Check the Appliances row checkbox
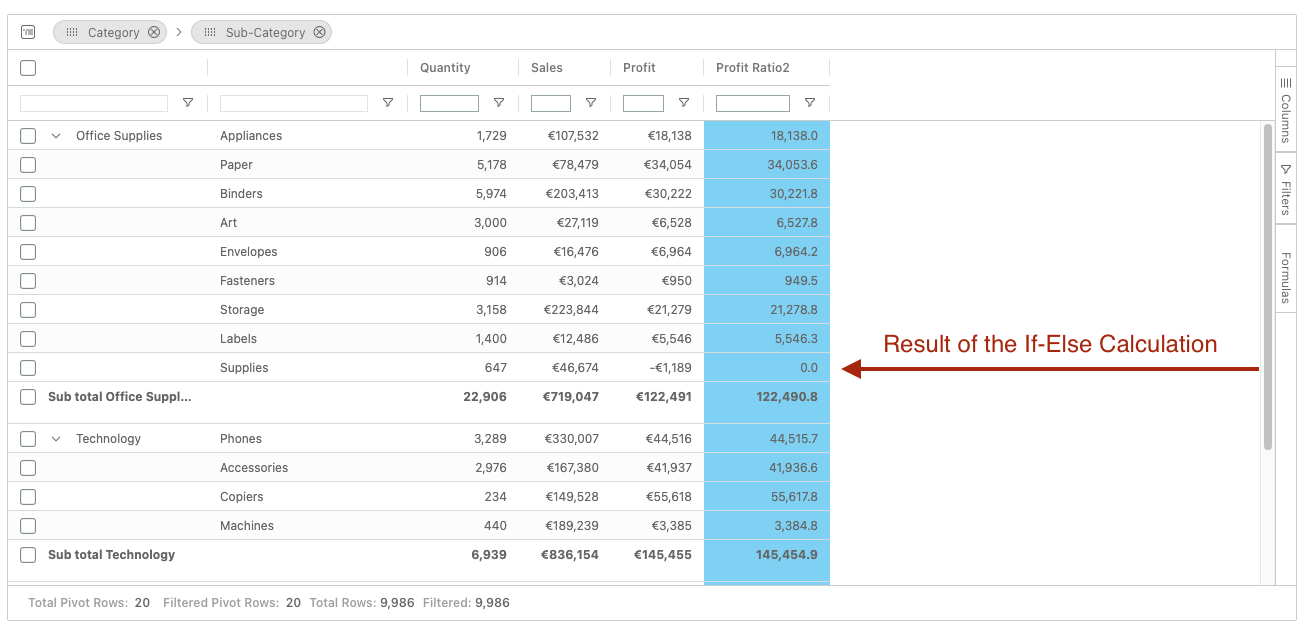The image size is (1303, 632). (x=28, y=136)
